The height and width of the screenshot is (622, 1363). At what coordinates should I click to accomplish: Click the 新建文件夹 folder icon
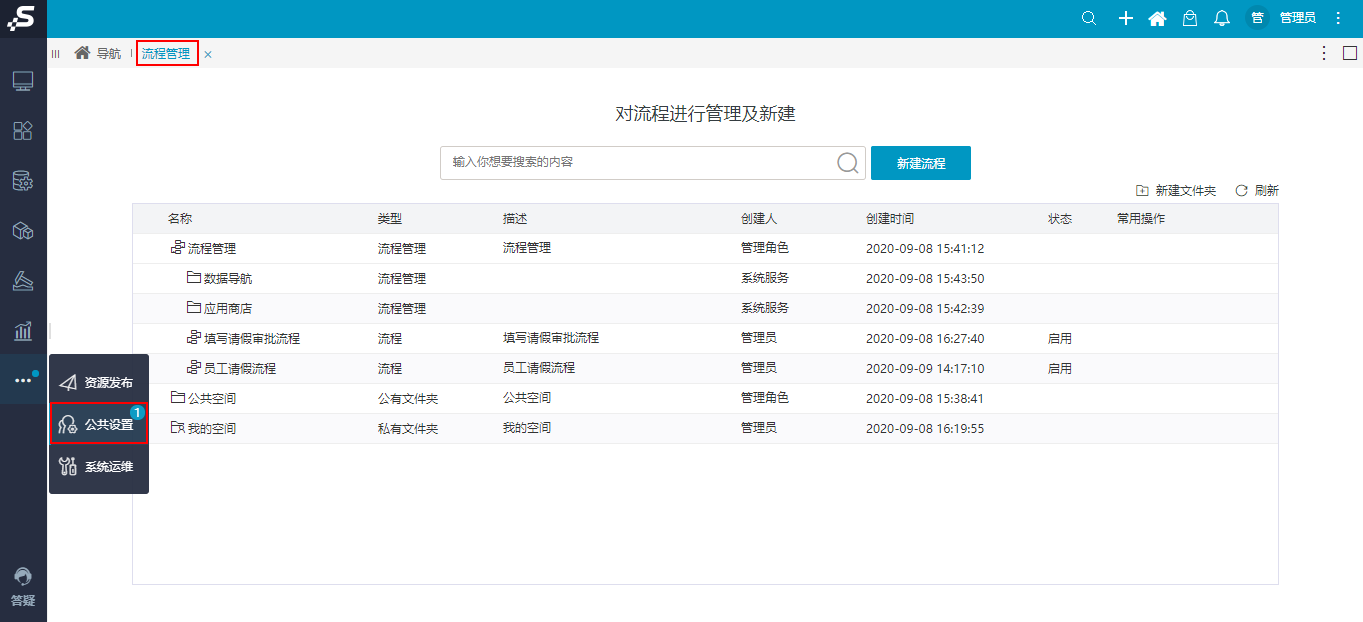coord(1142,190)
